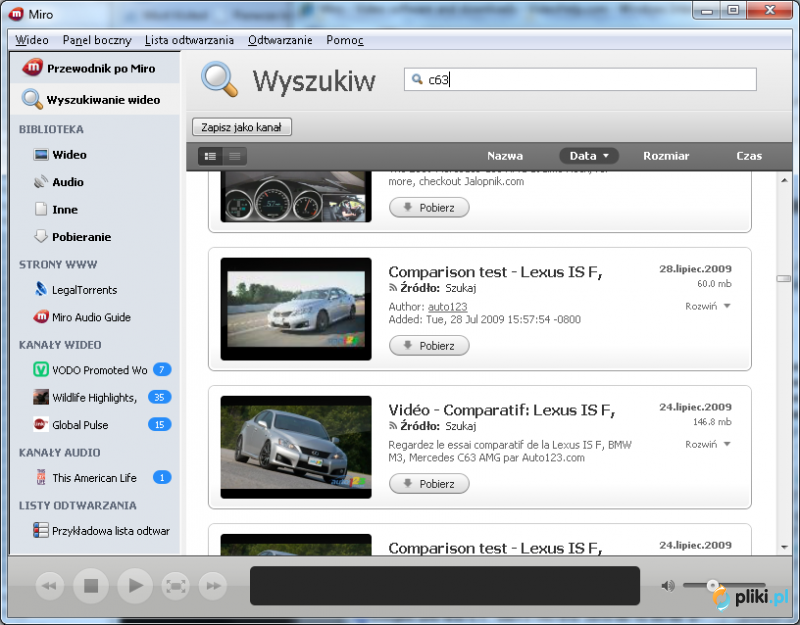
Task: Click the scrollbar up arrow
Action: (784, 180)
